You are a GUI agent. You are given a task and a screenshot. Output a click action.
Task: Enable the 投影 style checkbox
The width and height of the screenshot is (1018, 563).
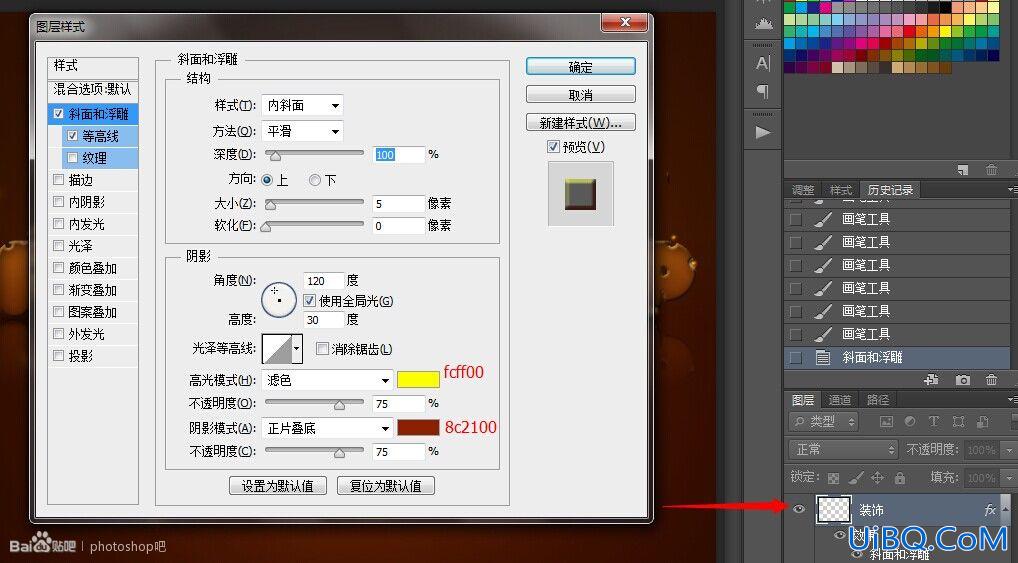tap(58, 356)
